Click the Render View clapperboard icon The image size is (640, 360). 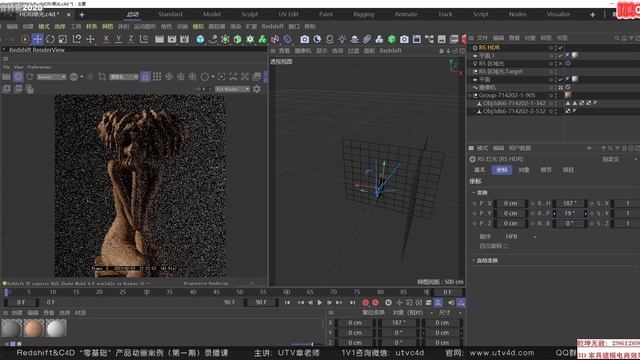tap(159, 39)
